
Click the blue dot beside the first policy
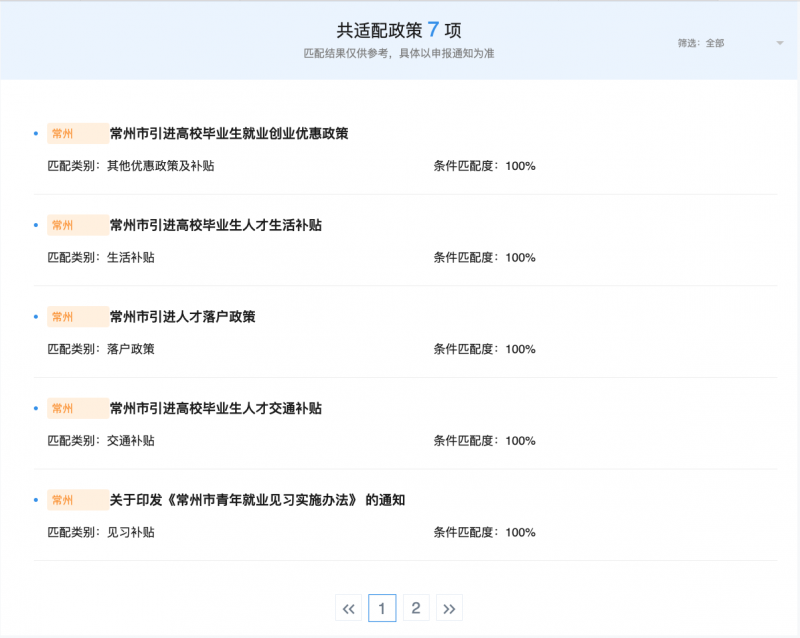[35, 132]
